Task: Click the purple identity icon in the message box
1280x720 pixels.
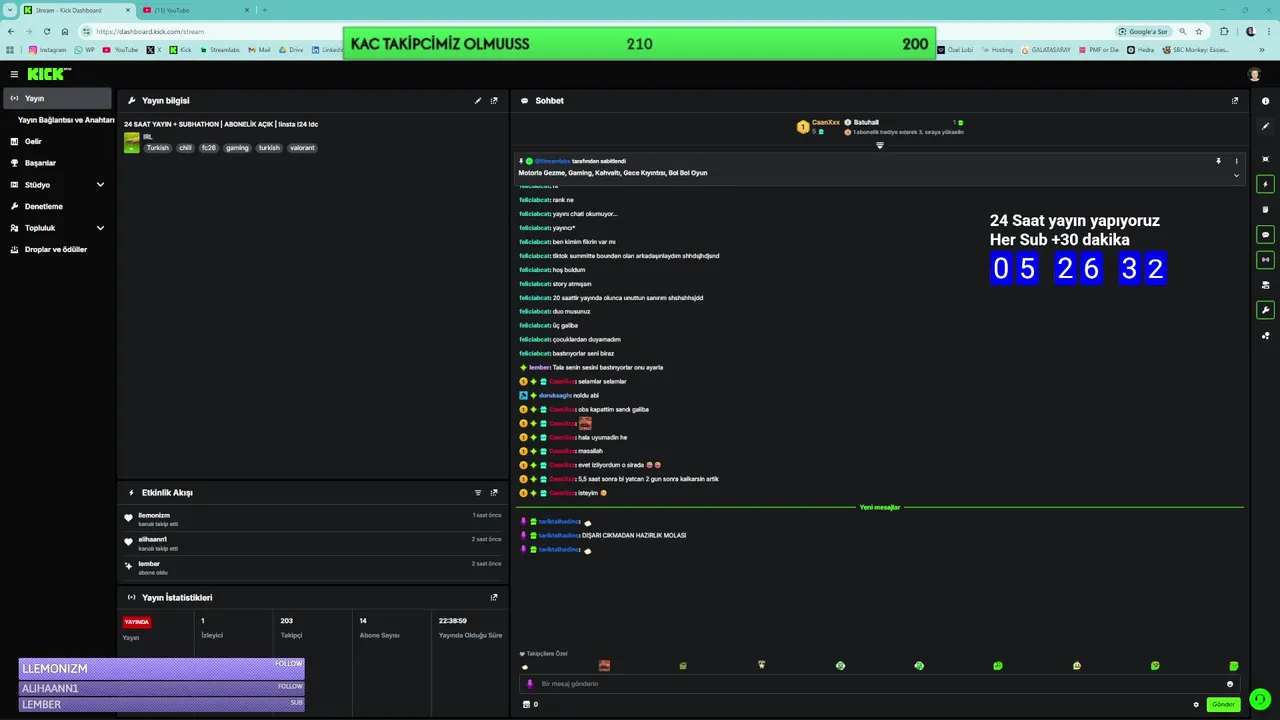Action: click(530, 684)
